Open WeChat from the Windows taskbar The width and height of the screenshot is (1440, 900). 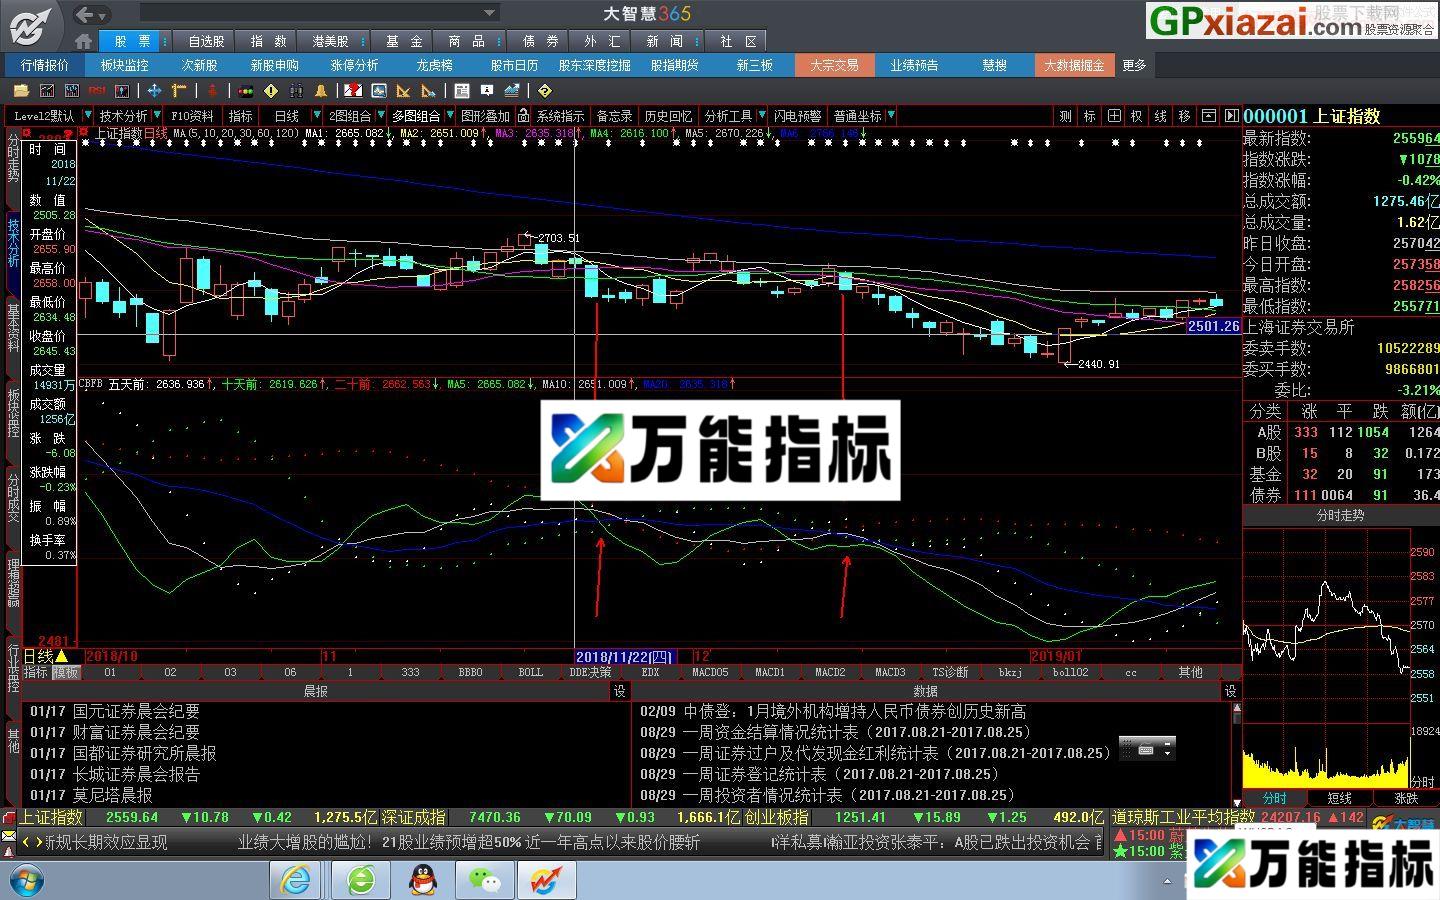click(x=484, y=881)
